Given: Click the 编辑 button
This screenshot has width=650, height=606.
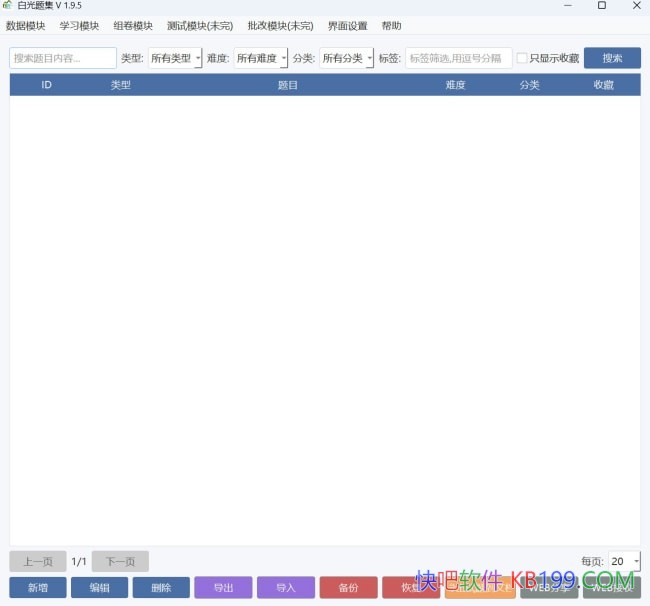Looking at the screenshot, I should (99, 588).
